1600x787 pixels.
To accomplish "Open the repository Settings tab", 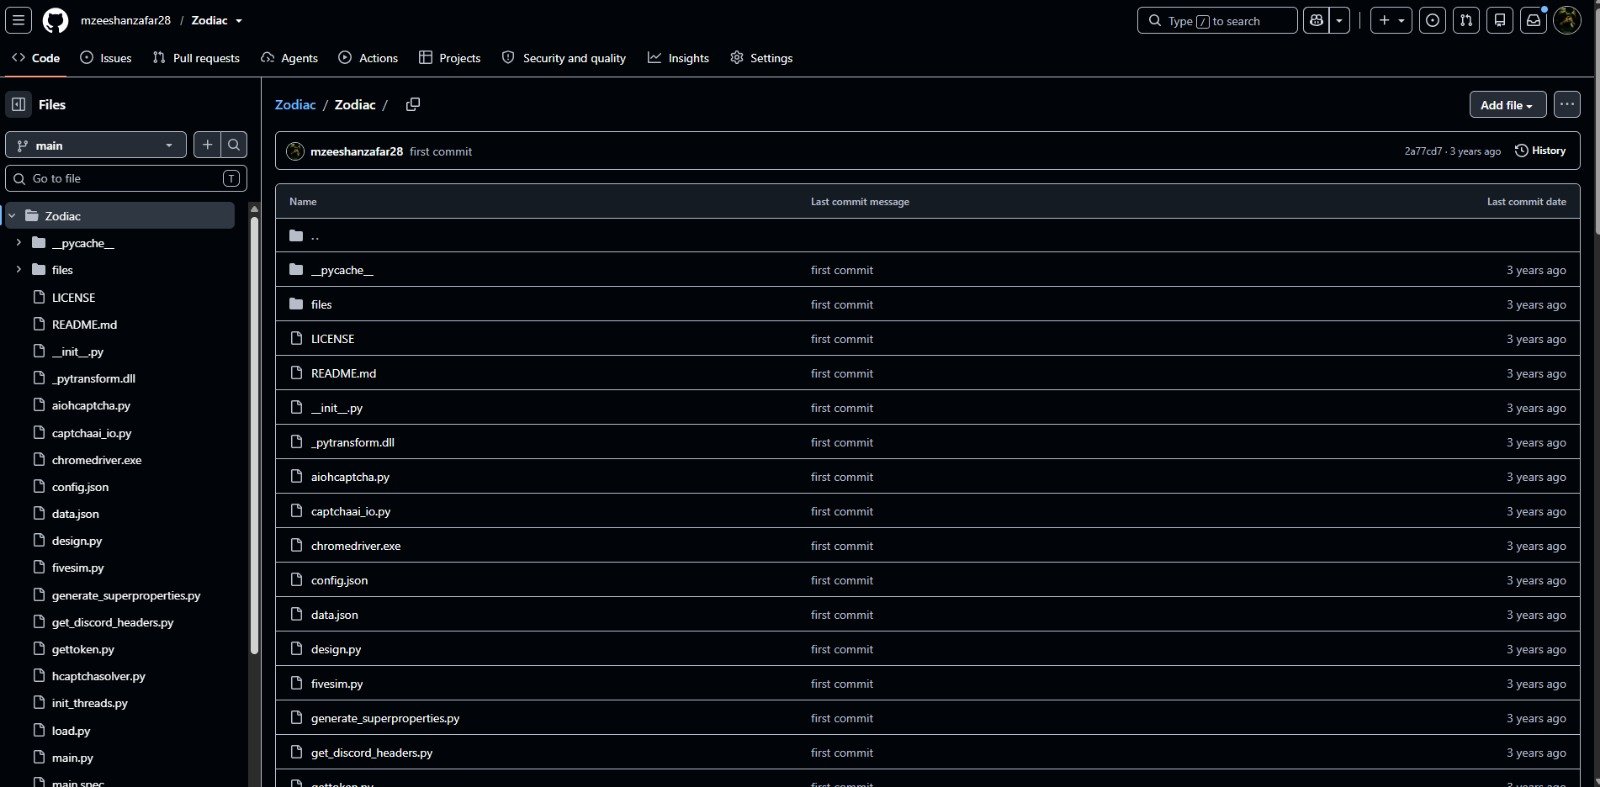I will click(761, 58).
